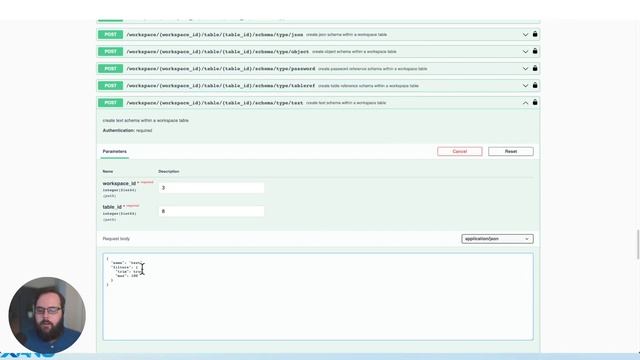Select the Parameters tab

click(115, 151)
